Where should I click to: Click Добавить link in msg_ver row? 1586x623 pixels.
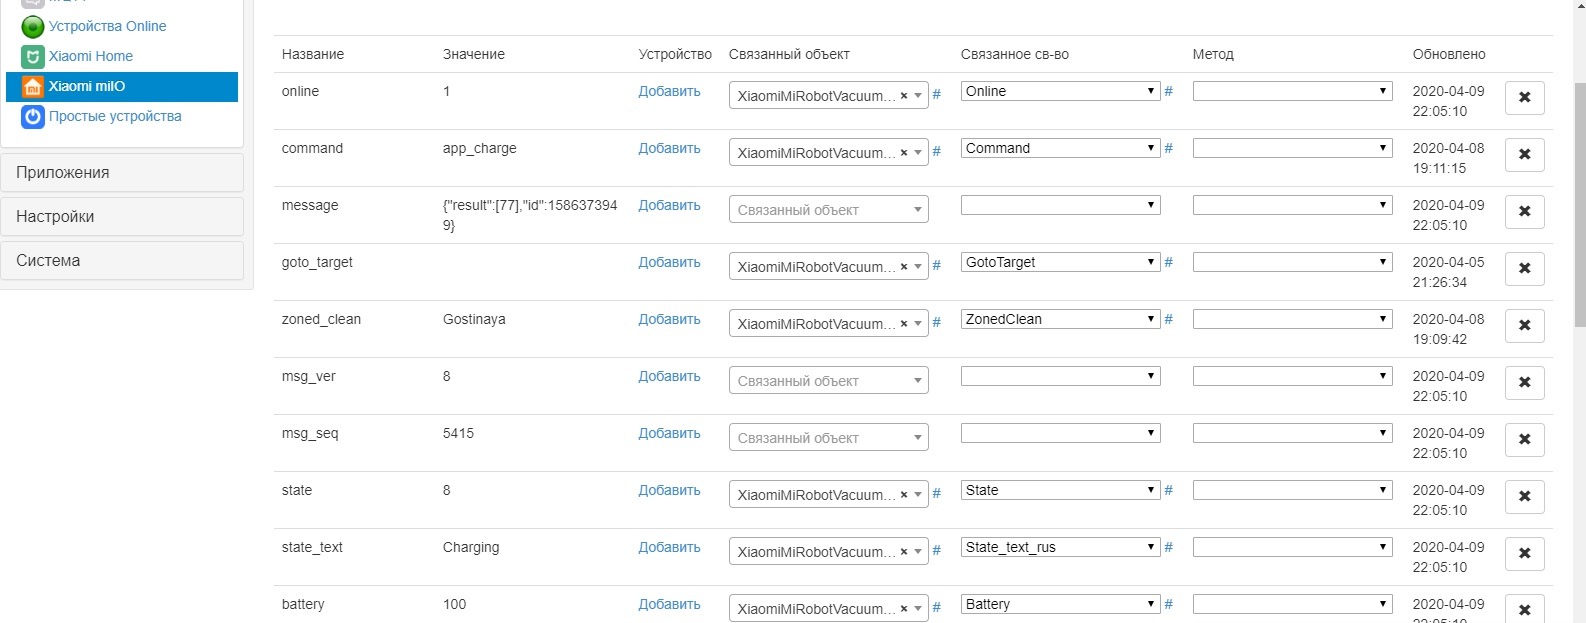click(669, 376)
